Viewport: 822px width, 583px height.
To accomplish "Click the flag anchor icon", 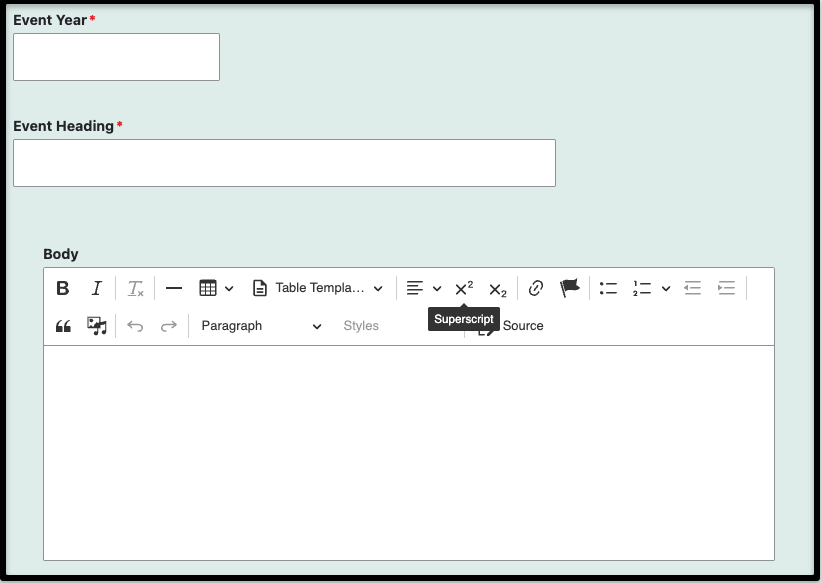I will pos(570,288).
